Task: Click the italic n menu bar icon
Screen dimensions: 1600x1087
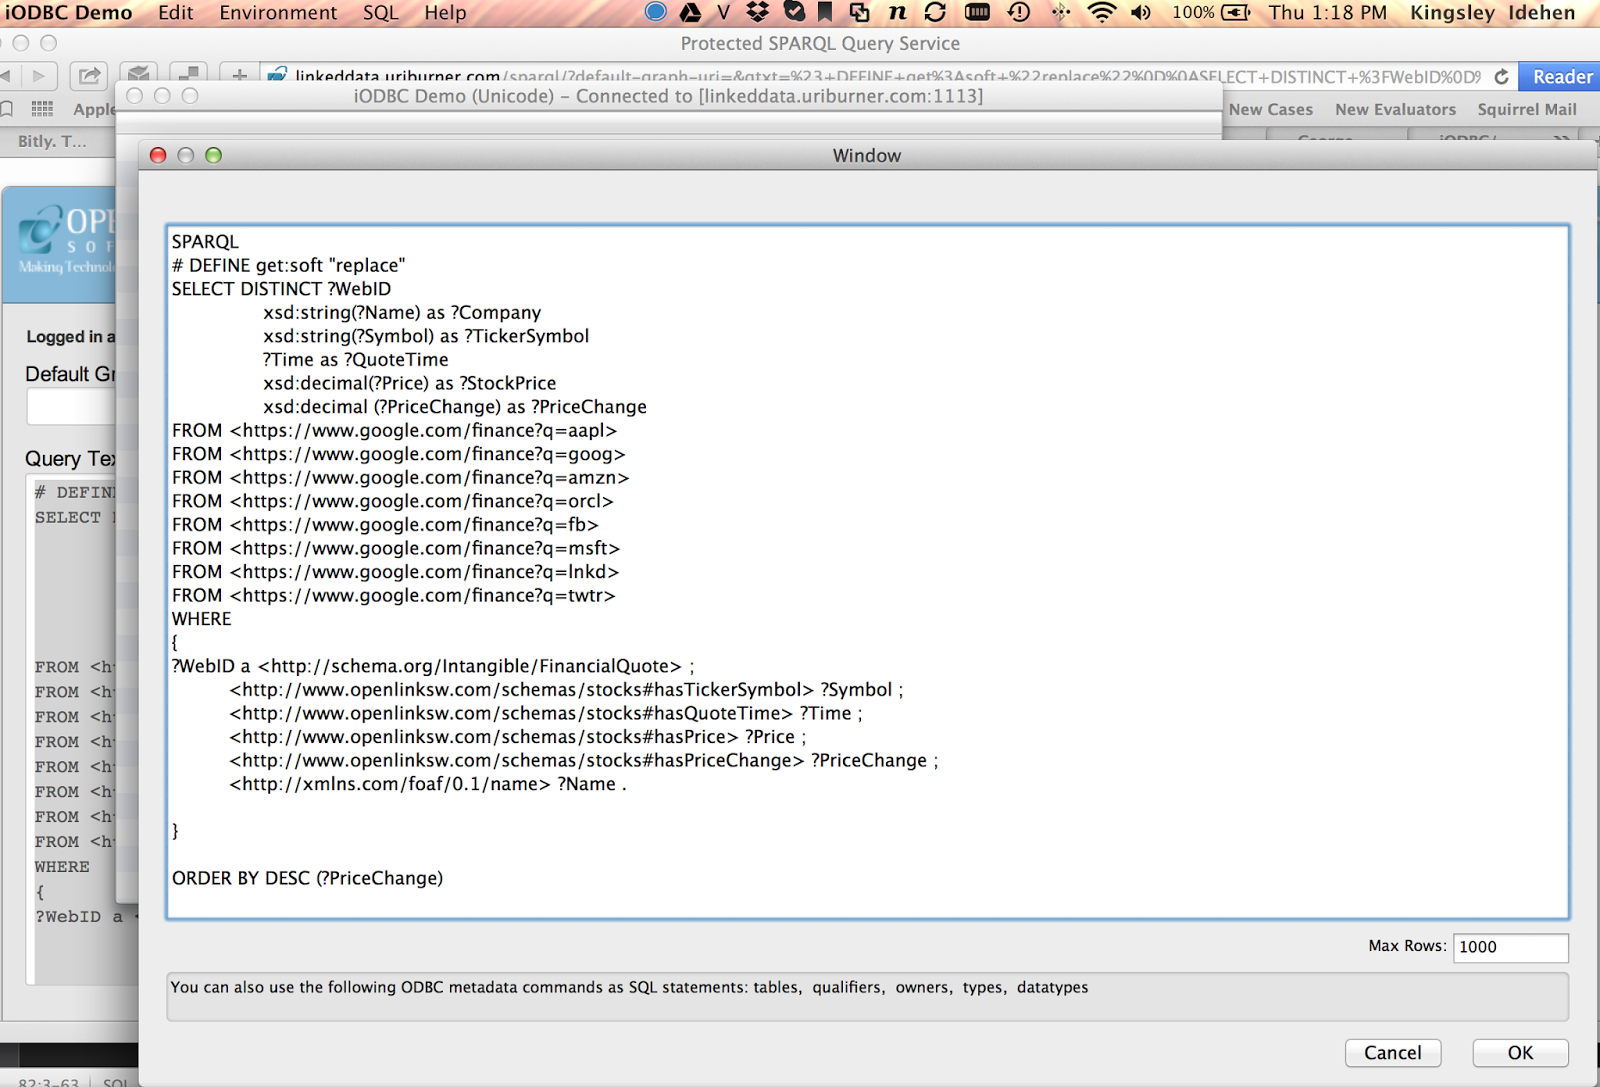Action: pyautogui.click(x=897, y=12)
